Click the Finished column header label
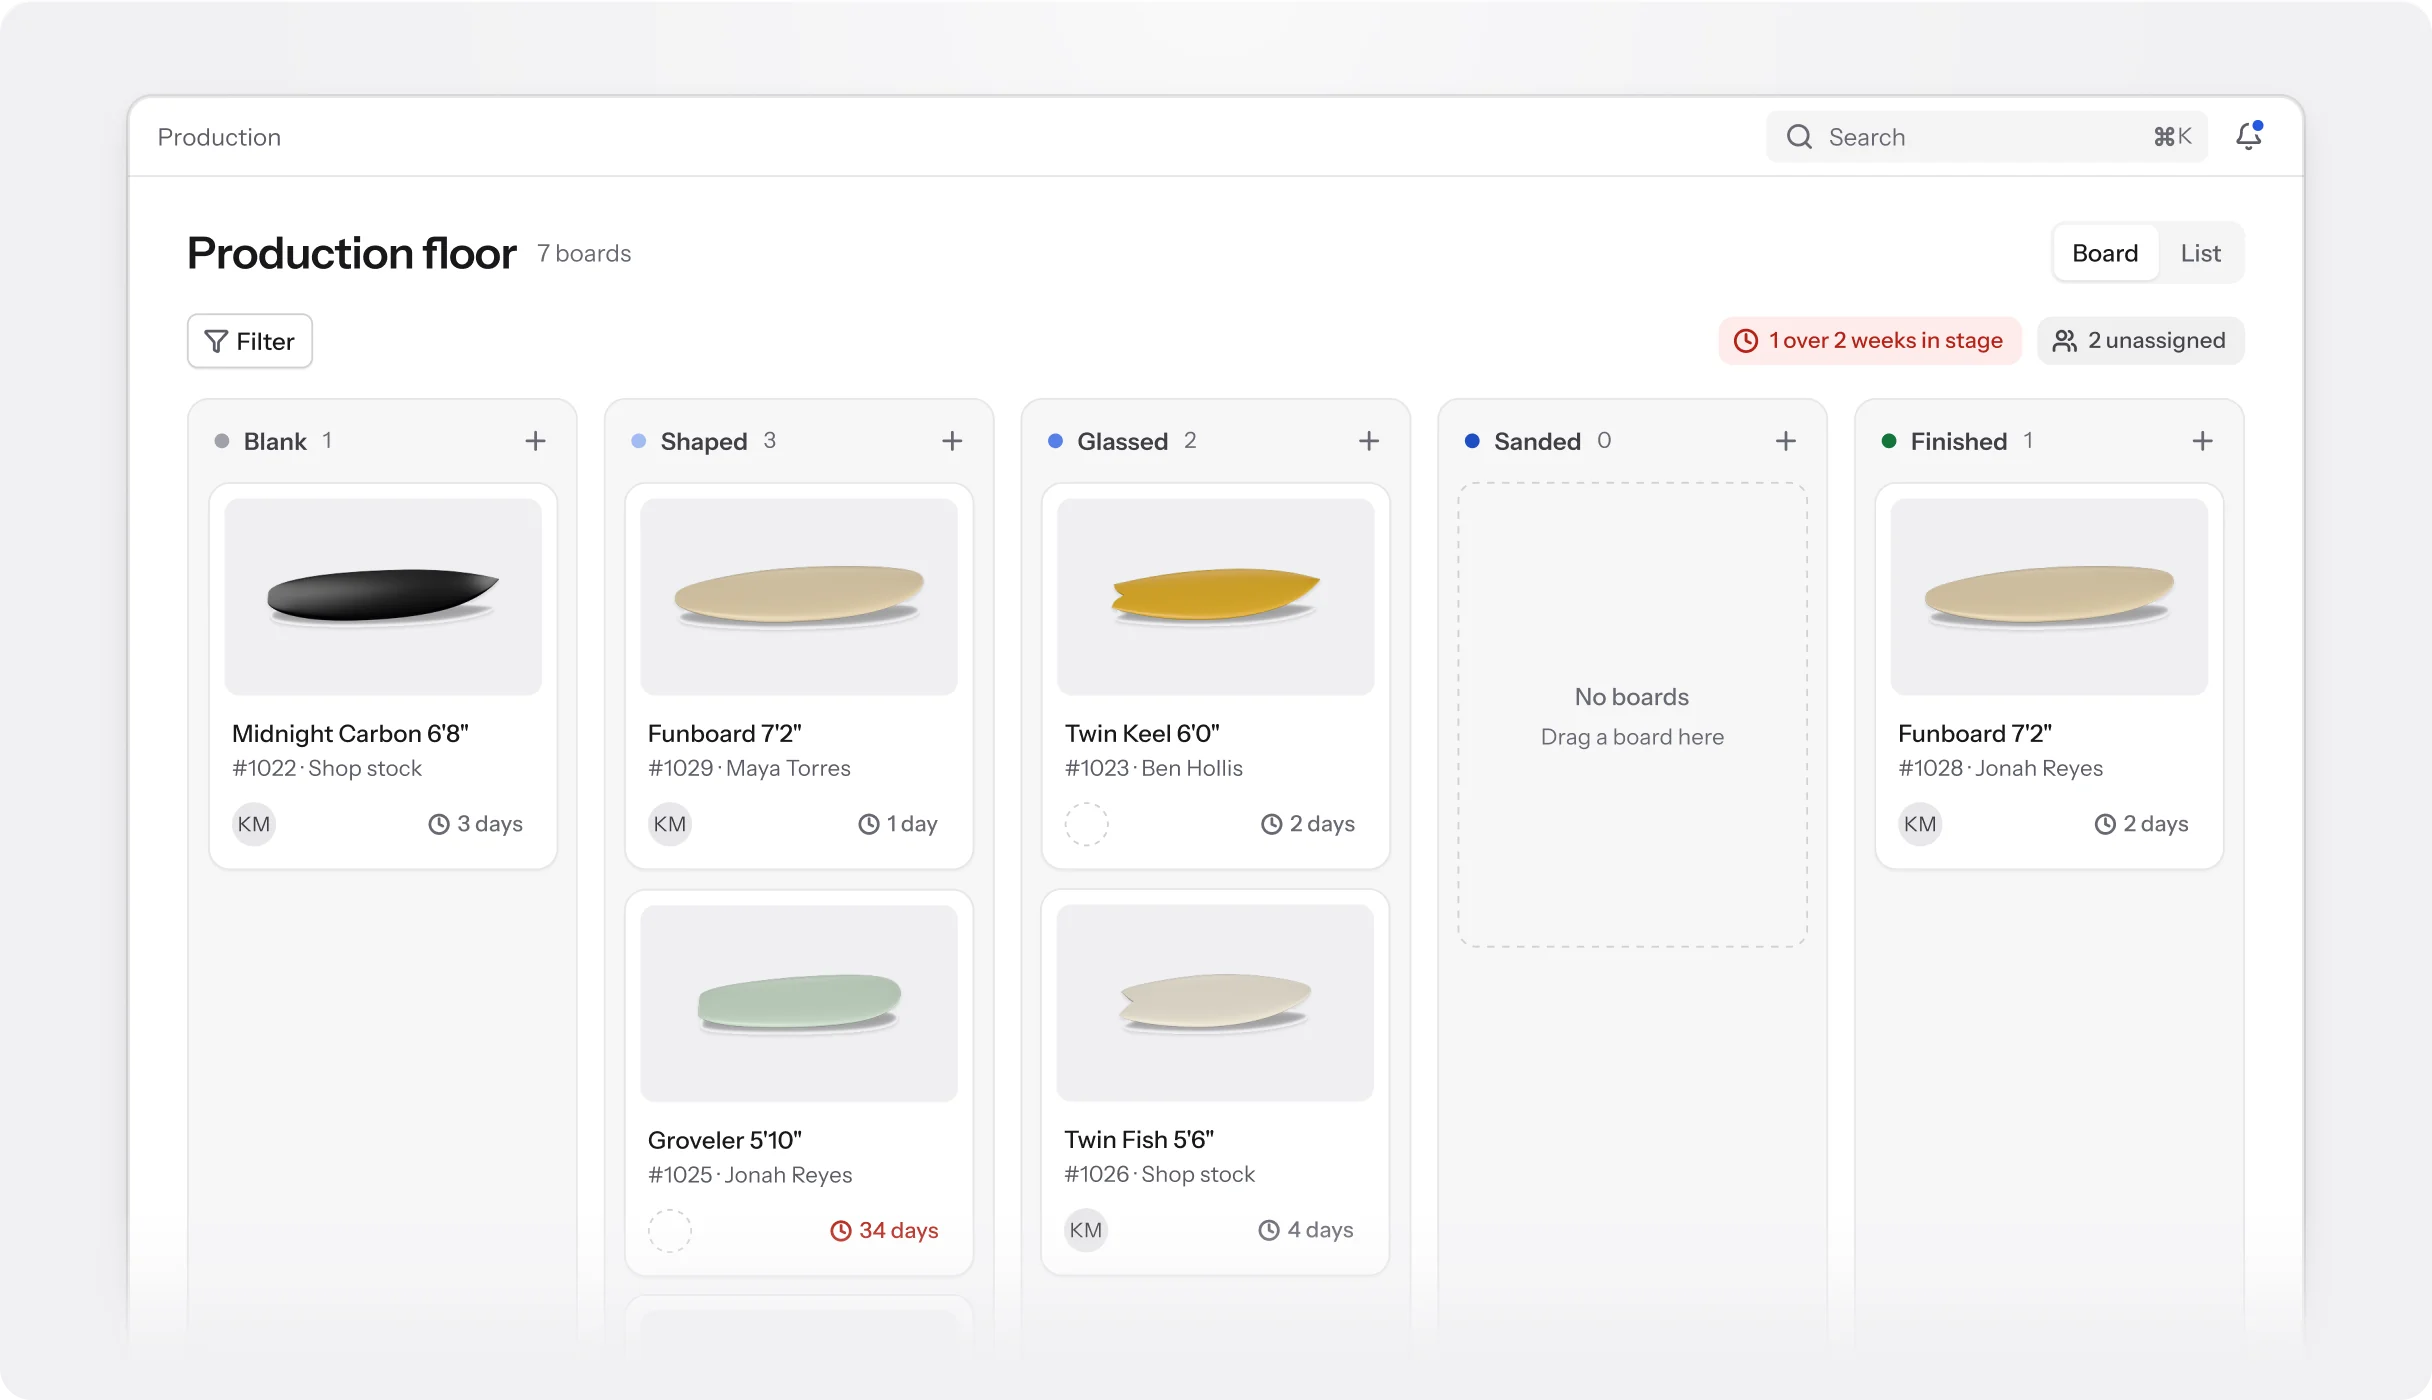The width and height of the screenshot is (2432, 1400). (x=1958, y=441)
